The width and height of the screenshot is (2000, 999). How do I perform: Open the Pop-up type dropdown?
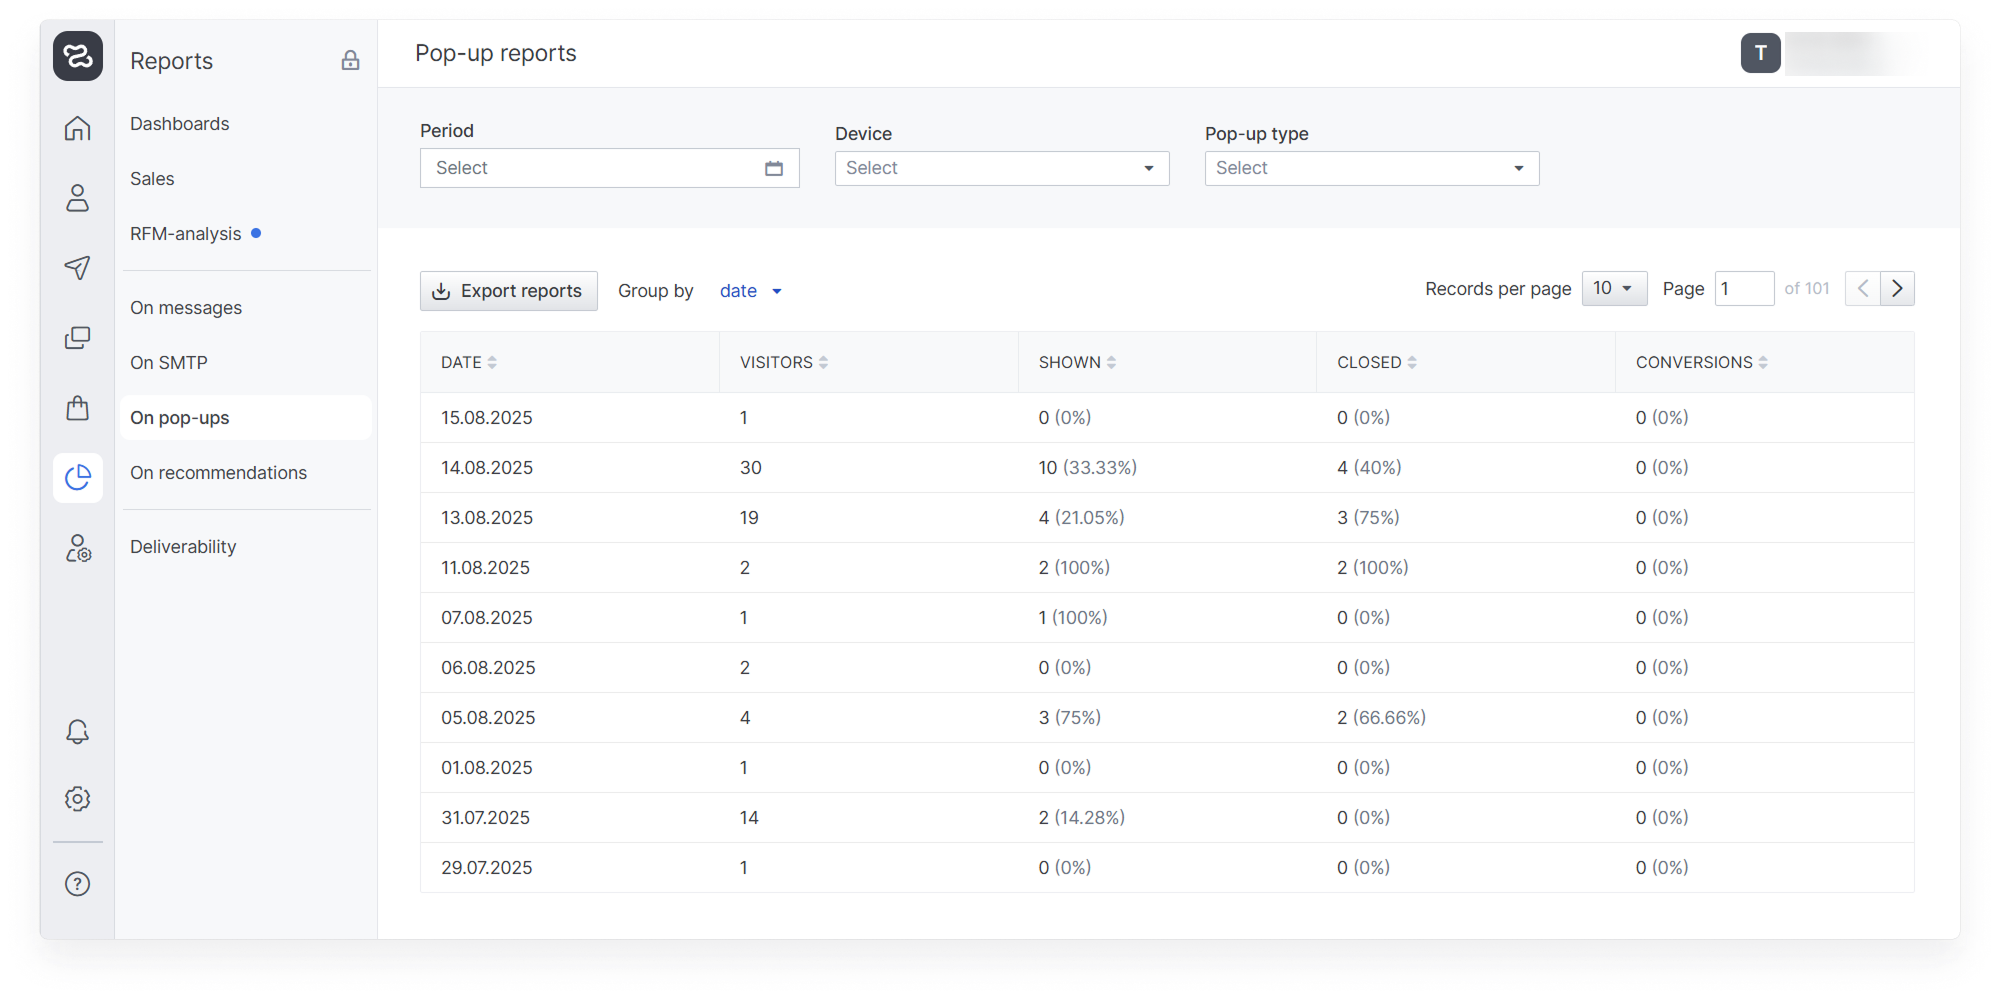click(x=1371, y=169)
